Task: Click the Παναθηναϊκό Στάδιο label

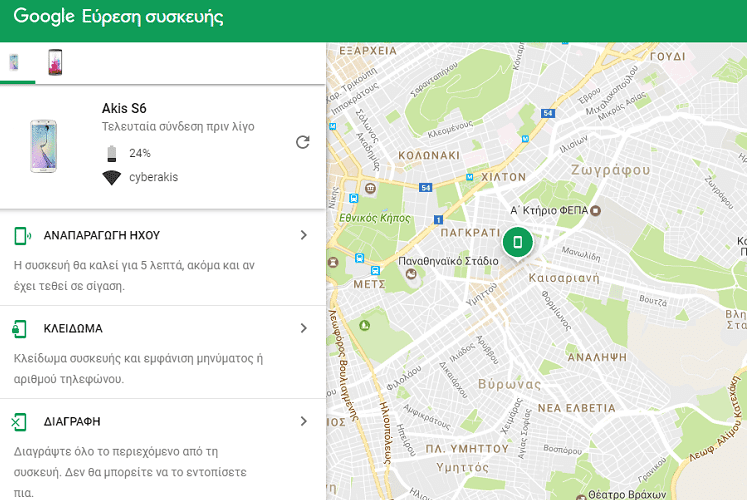Action: point(448,261)
